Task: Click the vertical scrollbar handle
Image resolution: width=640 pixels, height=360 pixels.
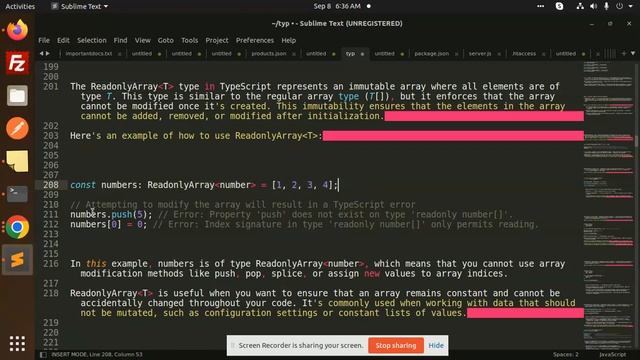Action: 636,142
